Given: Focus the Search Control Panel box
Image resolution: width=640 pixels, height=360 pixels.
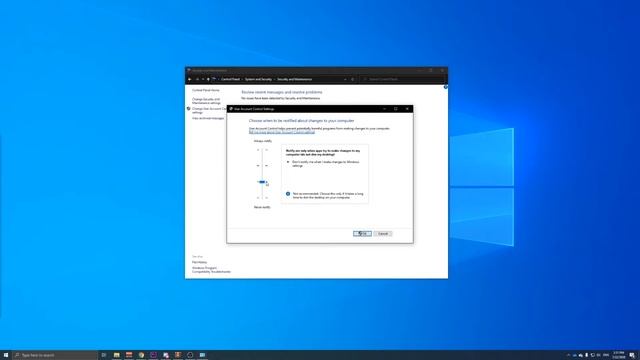Looking at the screenshot, I should point(402,79).
